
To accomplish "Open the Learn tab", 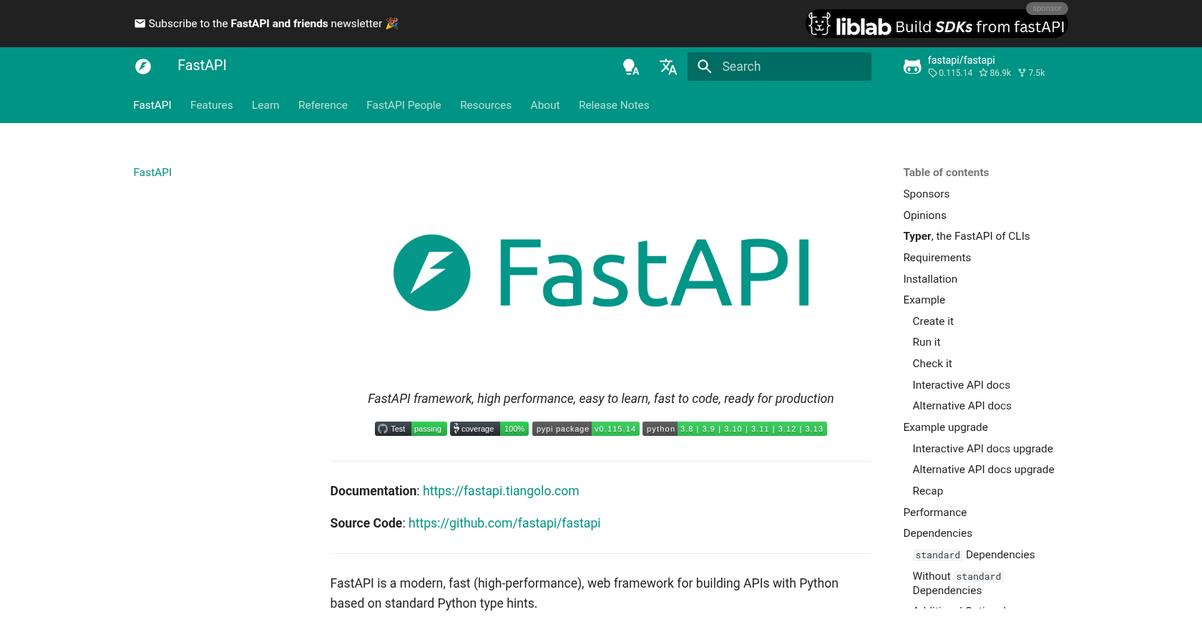I will pos(265,105).
